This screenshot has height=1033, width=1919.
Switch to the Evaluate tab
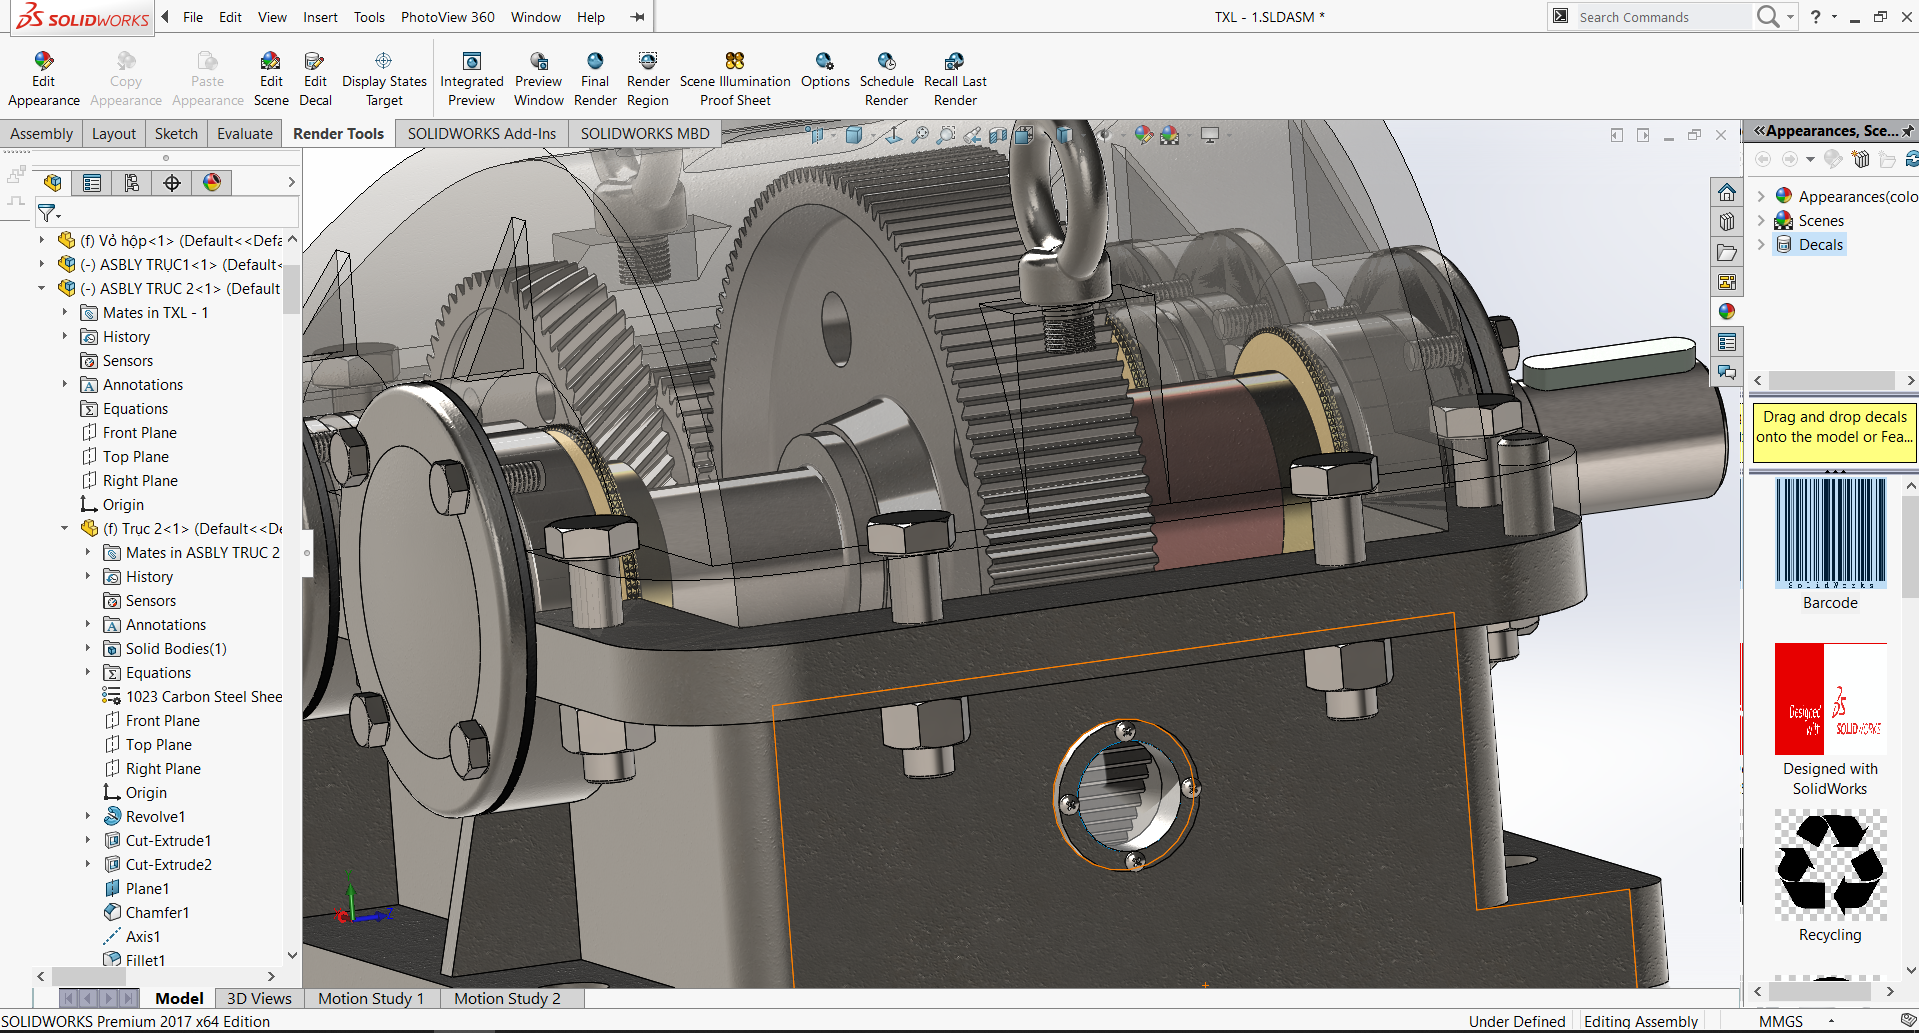[245, 134]
